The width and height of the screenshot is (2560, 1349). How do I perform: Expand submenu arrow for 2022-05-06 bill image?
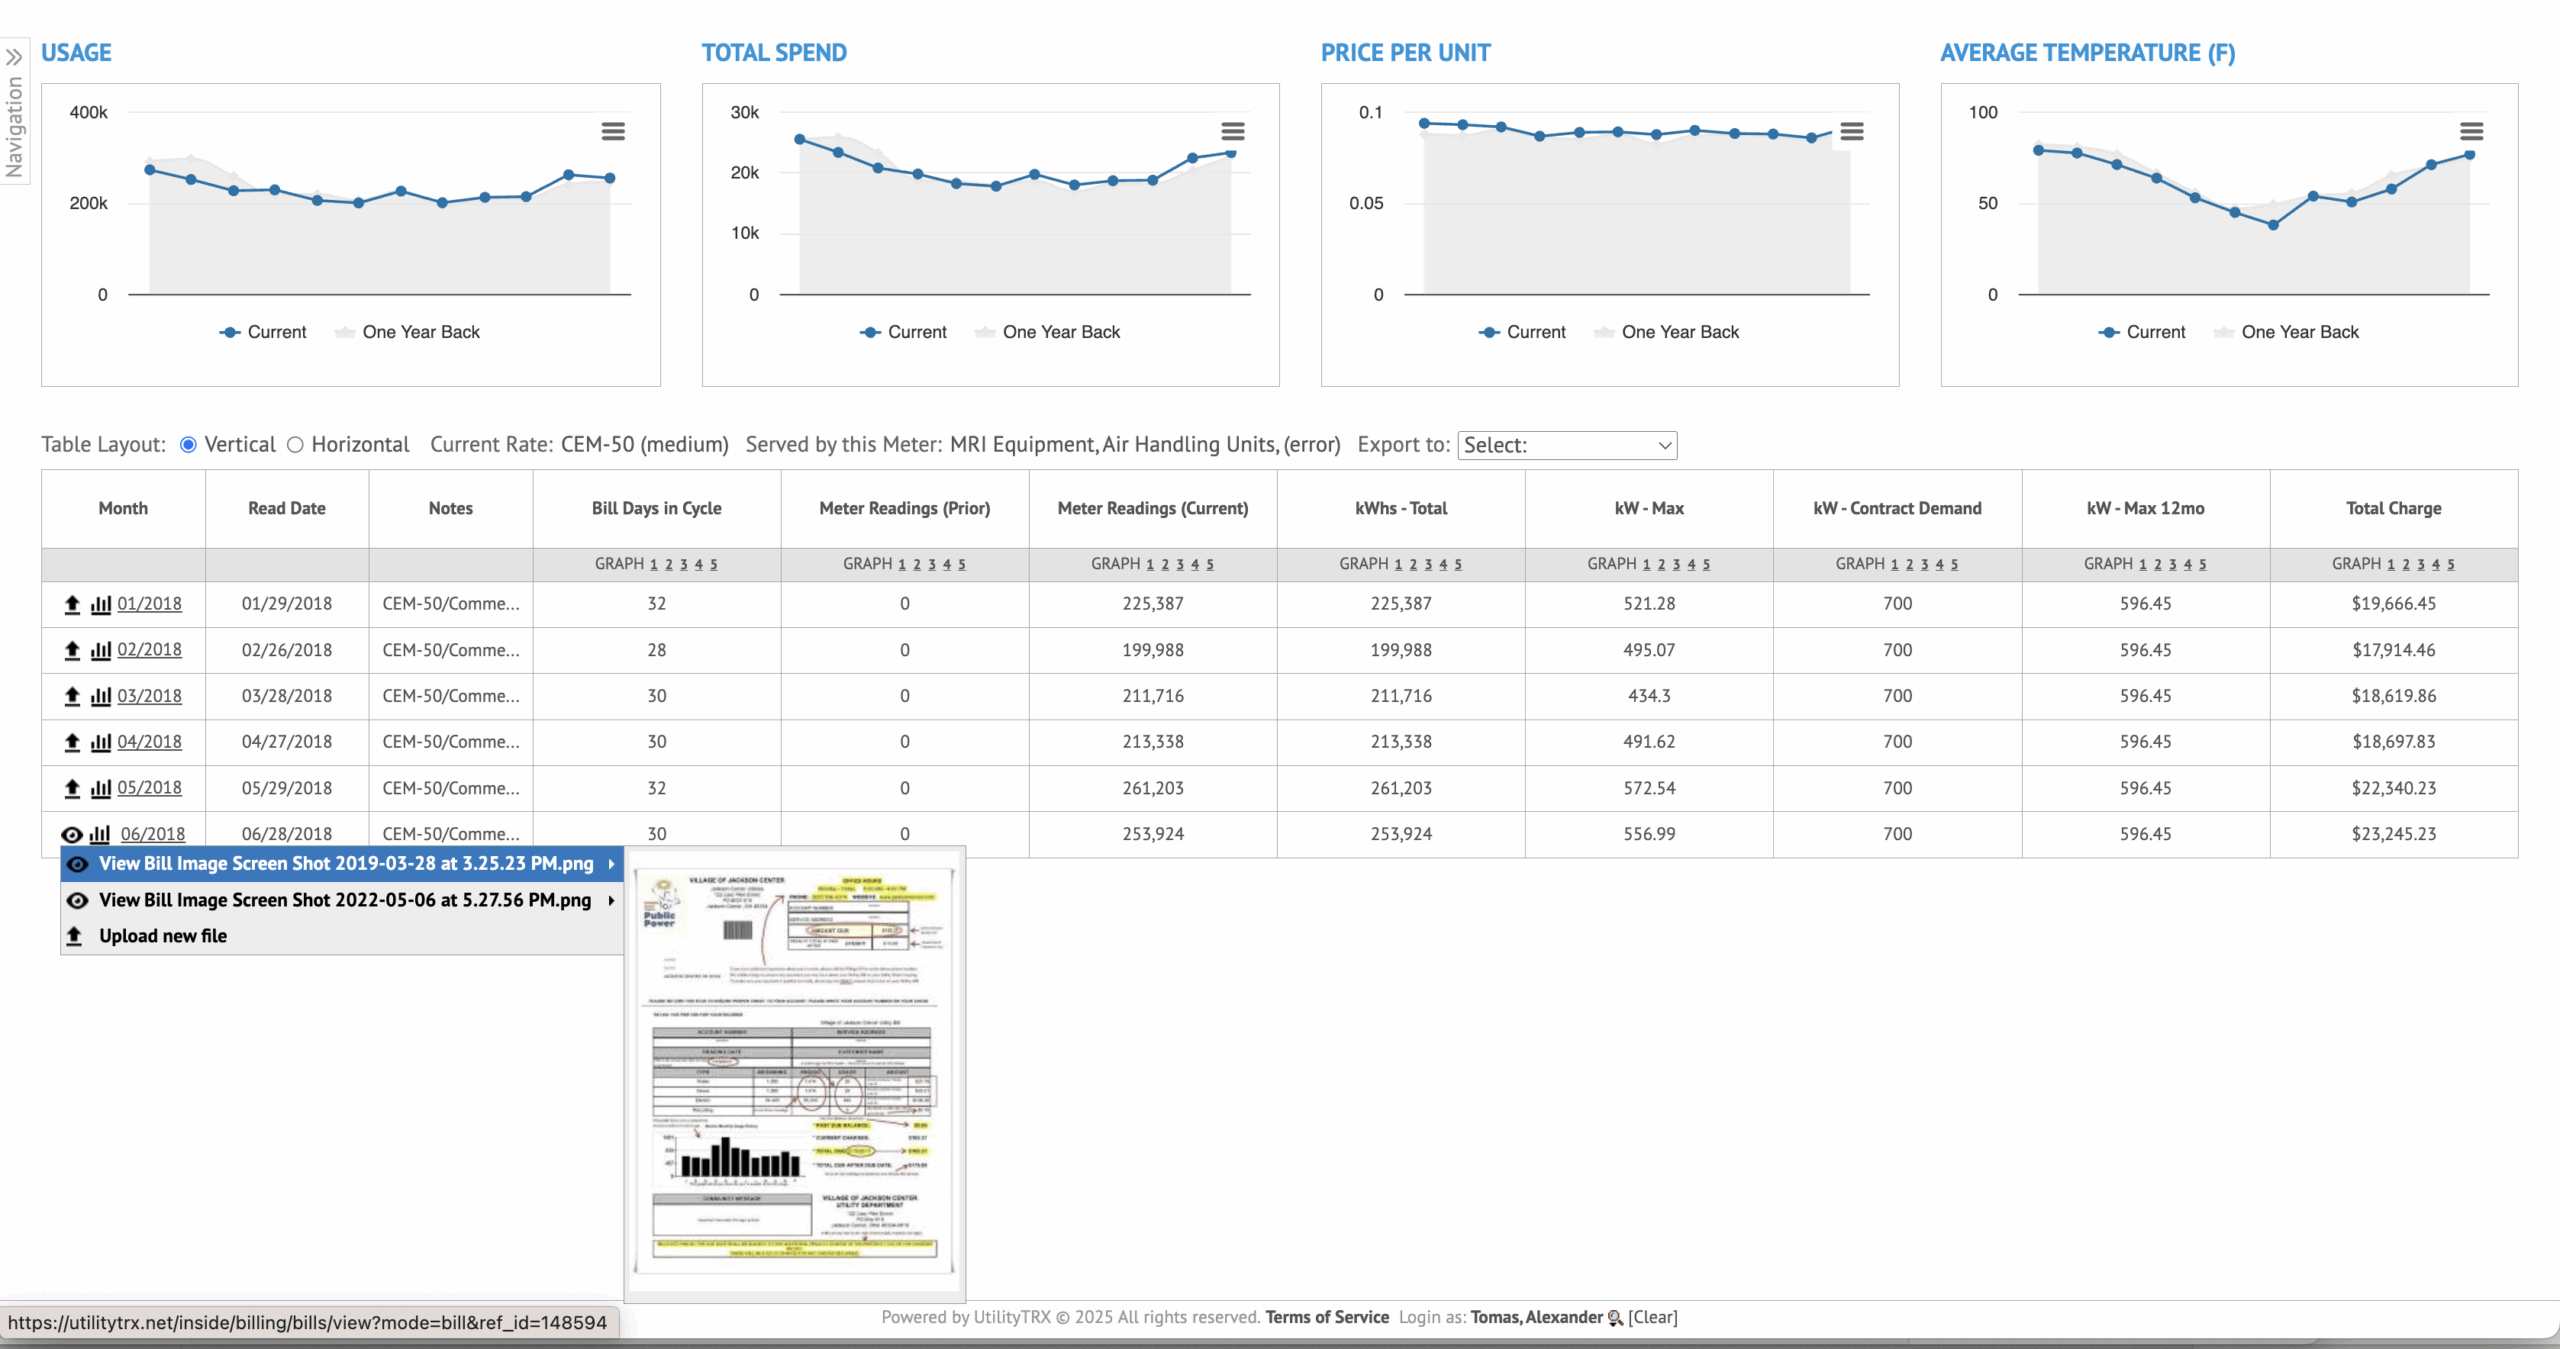click(x=611, y=900)
